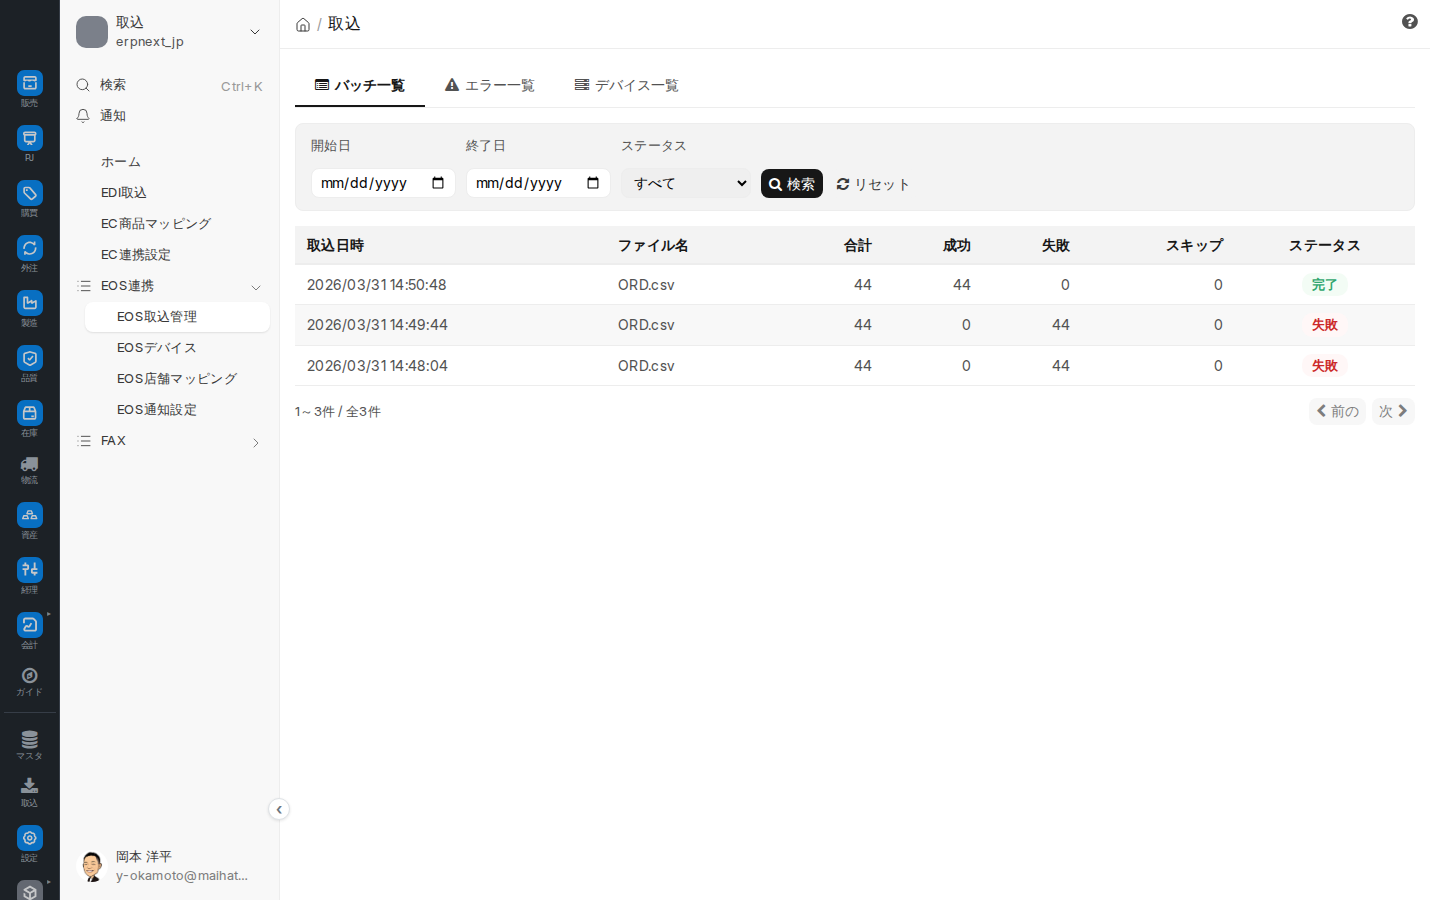Click the home breadcrumb icon
The image size is (1440, 900).
pos(303,25)
